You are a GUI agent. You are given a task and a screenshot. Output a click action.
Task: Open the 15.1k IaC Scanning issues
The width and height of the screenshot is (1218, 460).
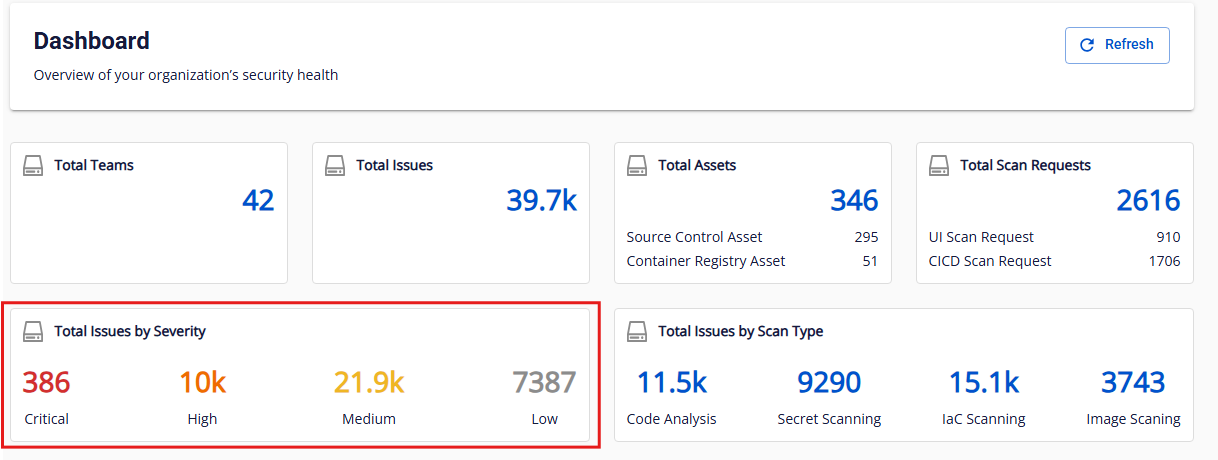(x=982, y=383)
